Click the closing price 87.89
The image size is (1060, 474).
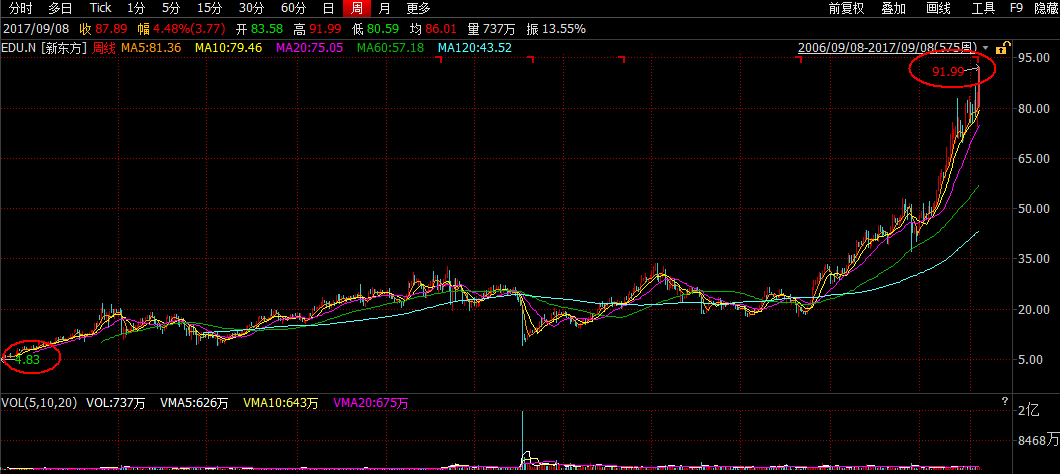[112, 29]
